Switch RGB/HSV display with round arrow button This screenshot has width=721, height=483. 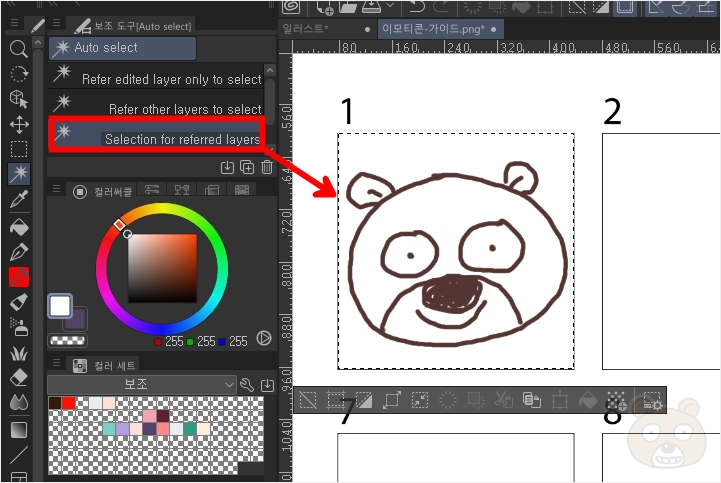[x=264, y=338]
